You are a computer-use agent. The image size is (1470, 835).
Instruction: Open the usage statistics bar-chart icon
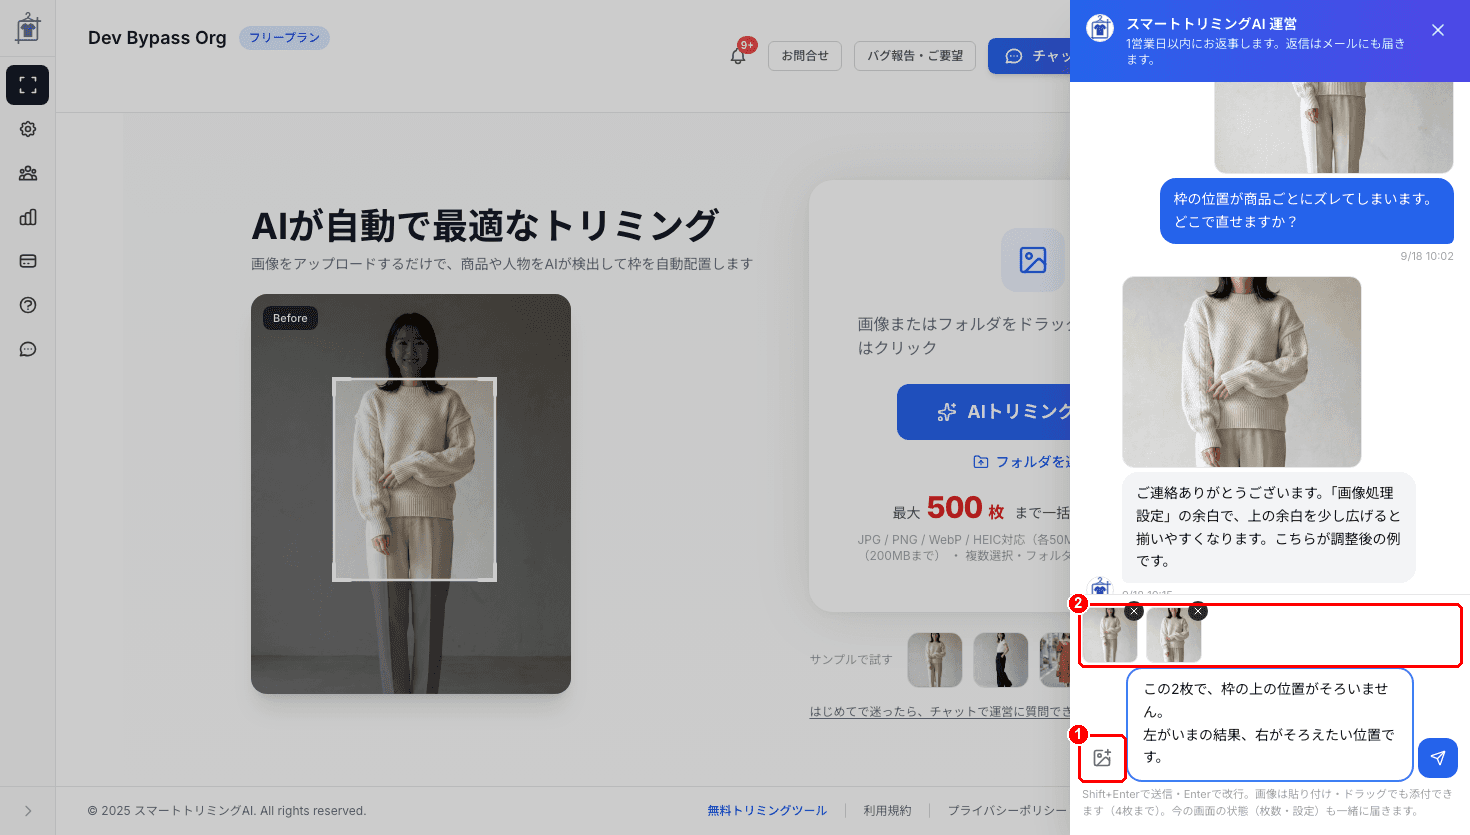(28, 217)
